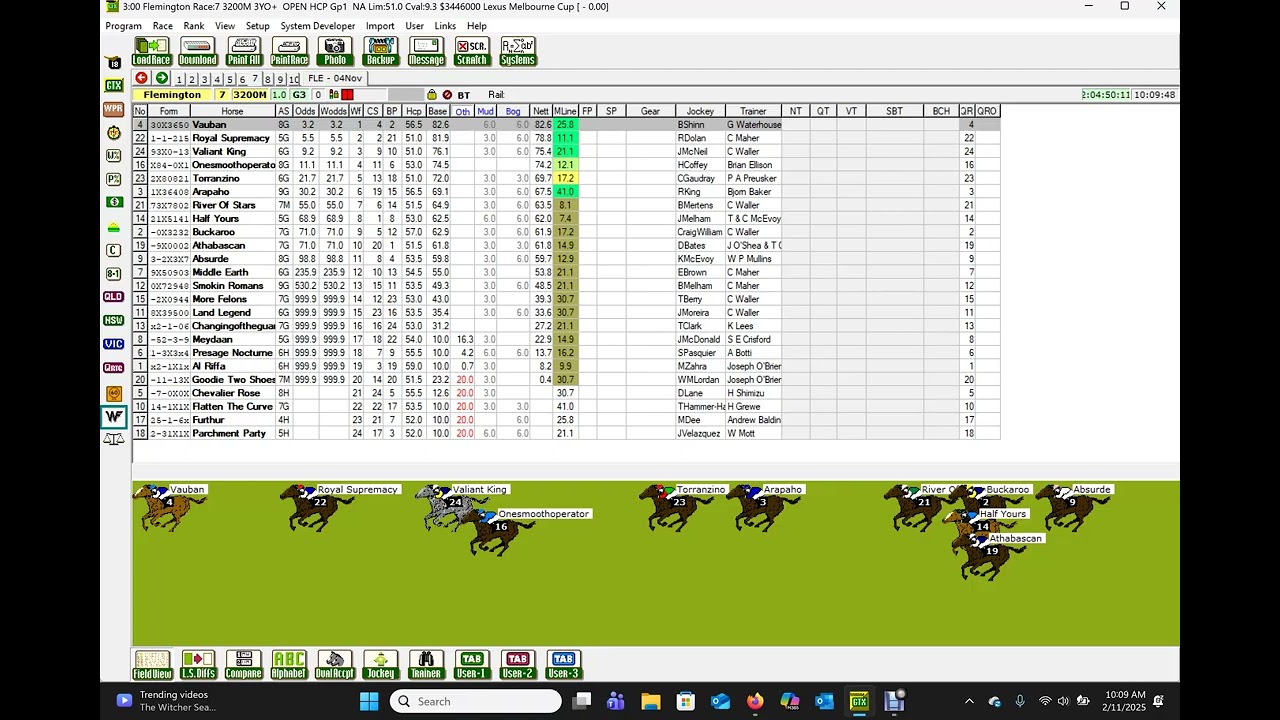Open the L.S.Diffs bottom icon
Image resolution: width=1280 pixels, height=720 pixels.
point(198,665)
